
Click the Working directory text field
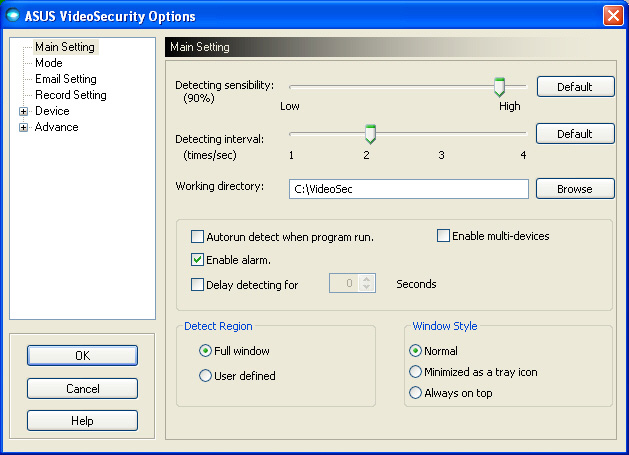click(408, 189)
